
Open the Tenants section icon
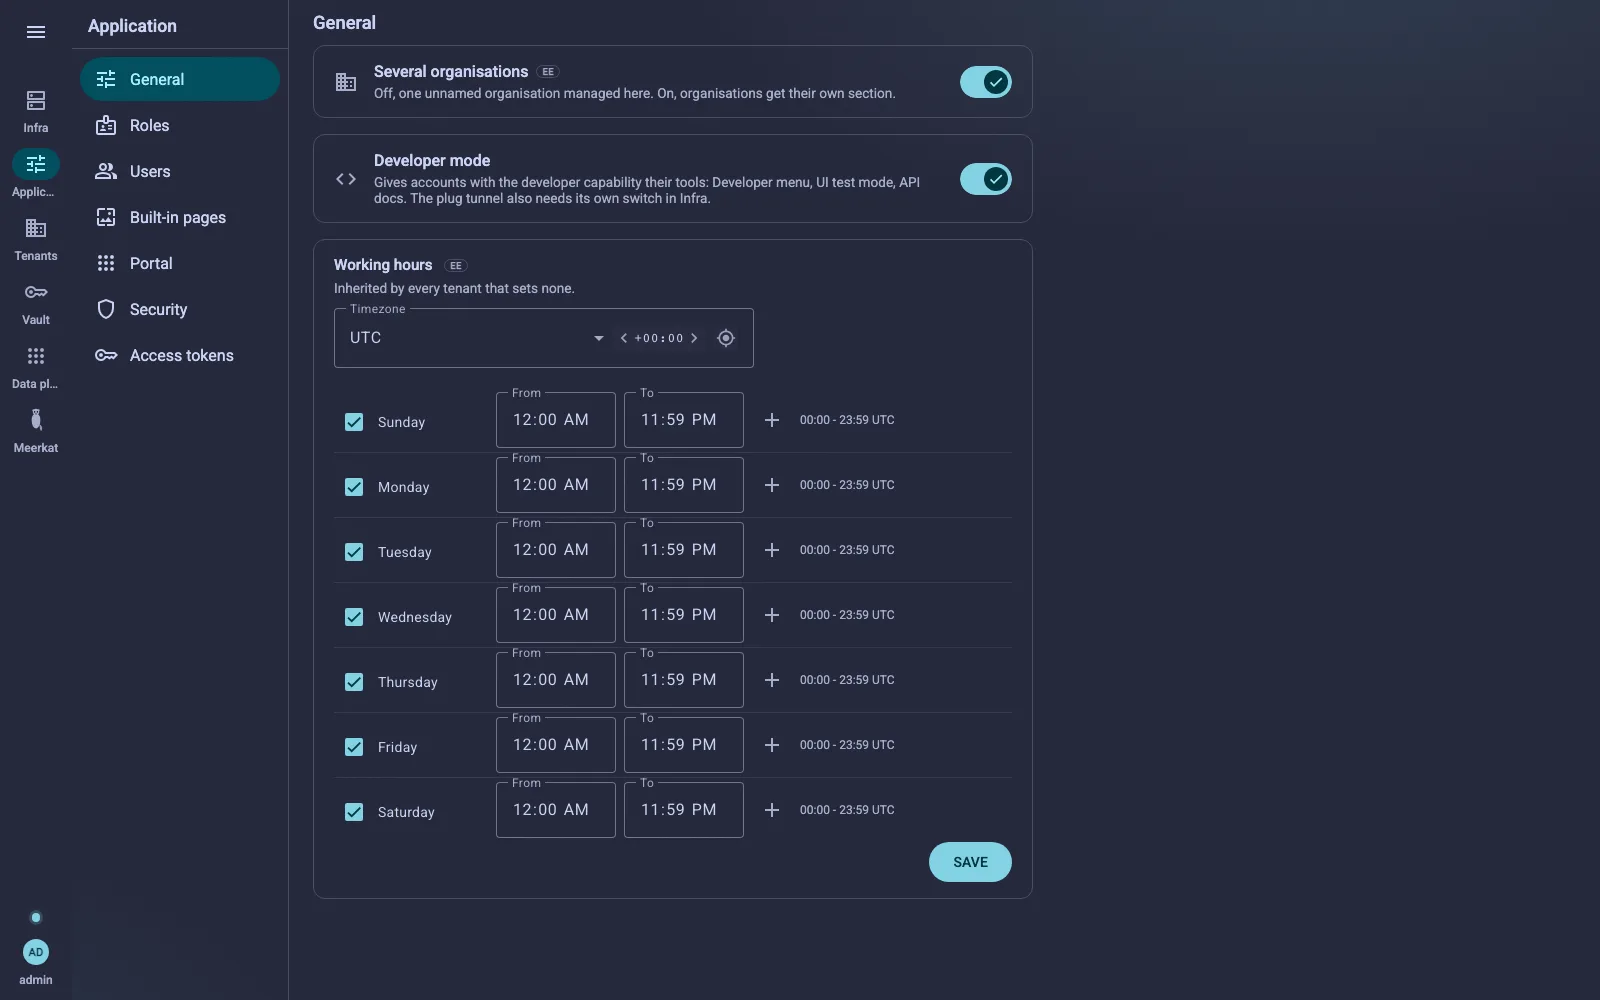pos(36,228)
